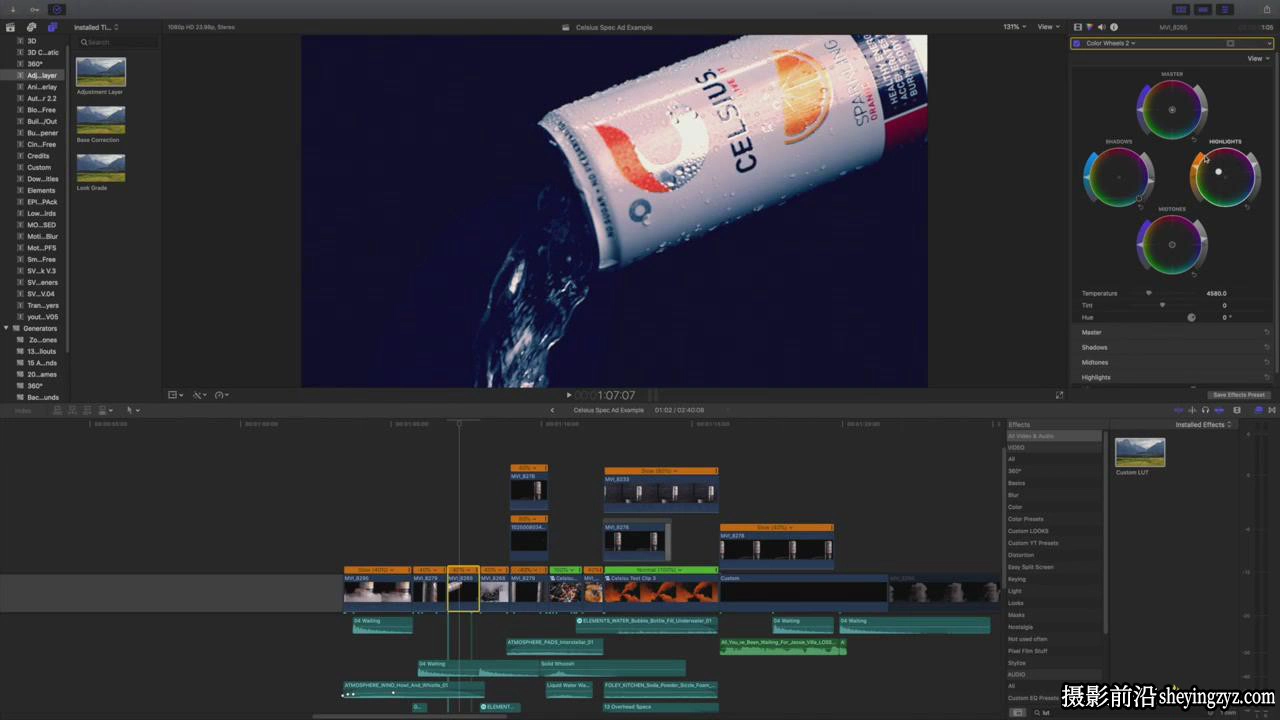Image resolution: width=1280 pixels, height=720 pixels.
Task: Open the enhancement magic wand menu
Action: coord(199,395)
